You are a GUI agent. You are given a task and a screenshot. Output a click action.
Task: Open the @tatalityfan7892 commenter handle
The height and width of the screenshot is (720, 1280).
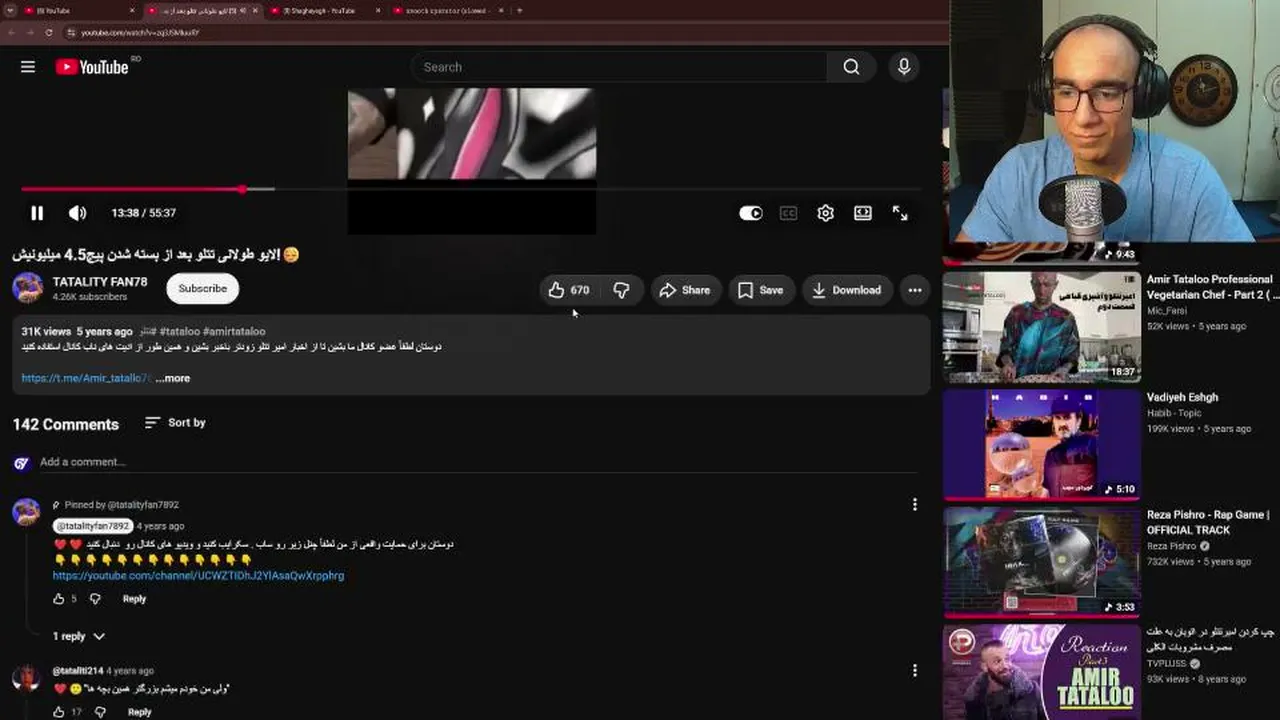tap(92, 526)
